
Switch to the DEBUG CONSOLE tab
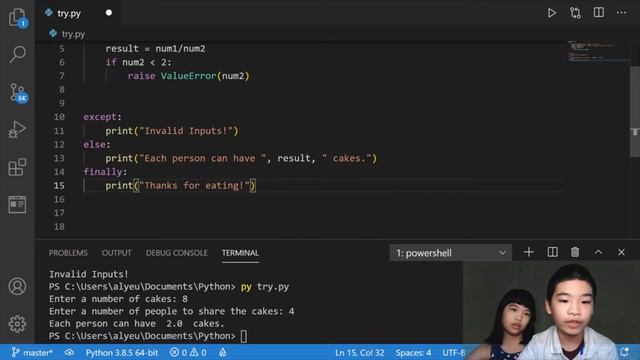pos(177,253)
